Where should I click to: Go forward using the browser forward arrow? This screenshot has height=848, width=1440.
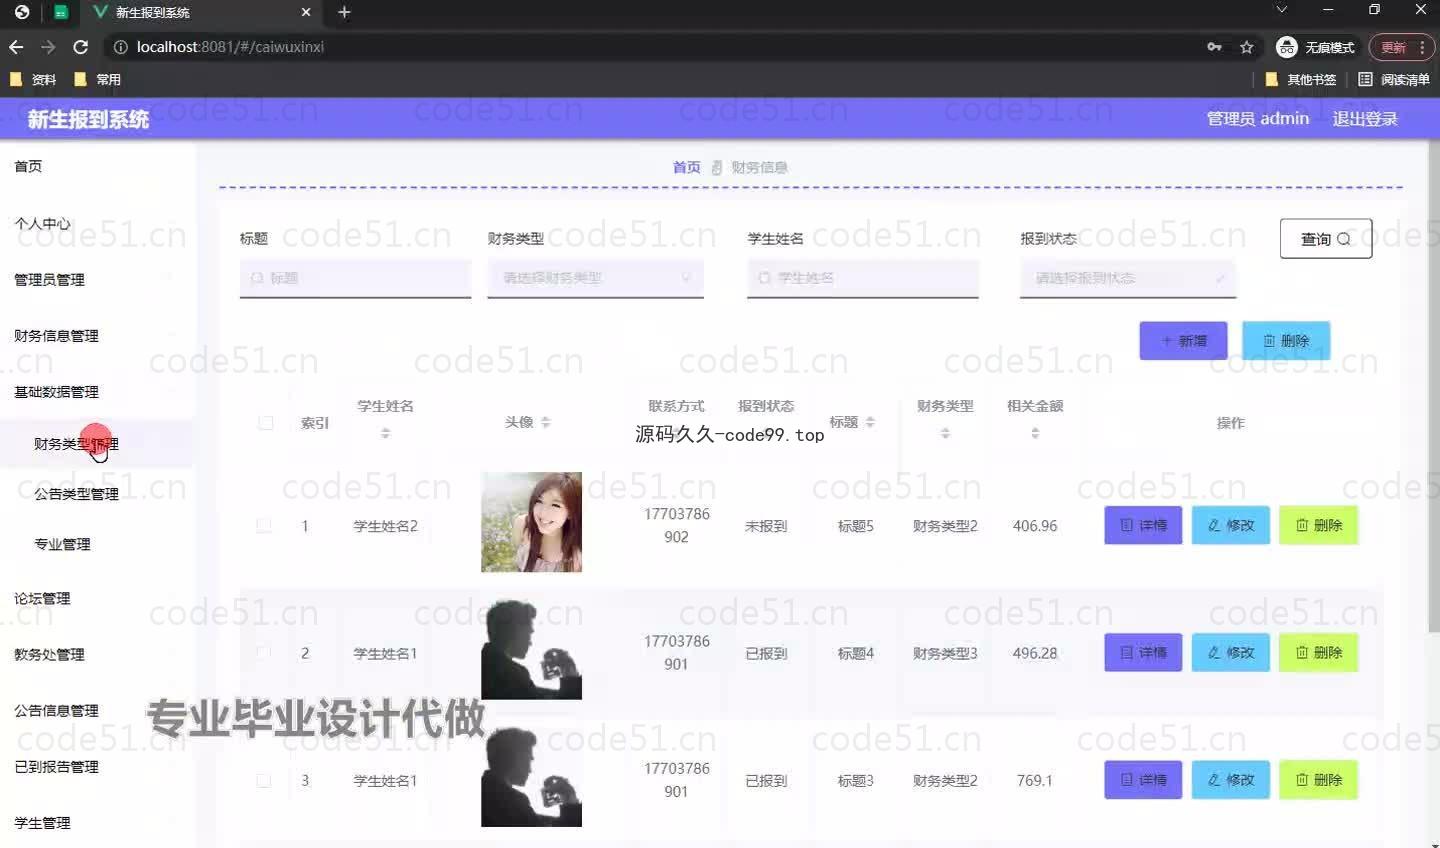48,47
